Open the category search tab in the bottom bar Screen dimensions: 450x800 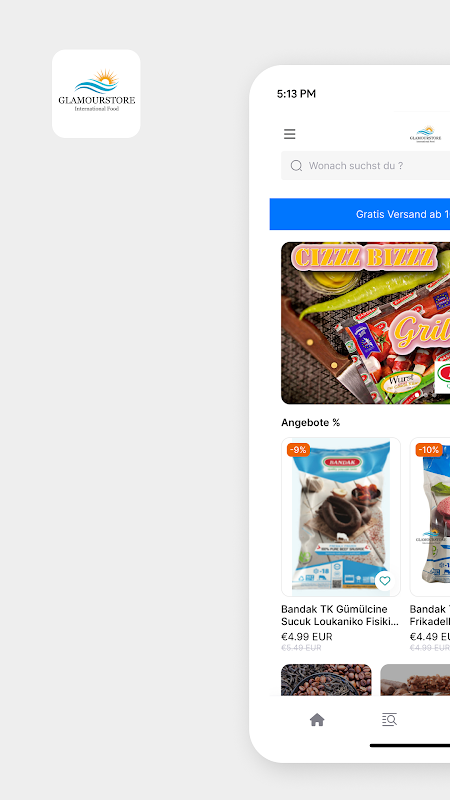coord(389,719)
